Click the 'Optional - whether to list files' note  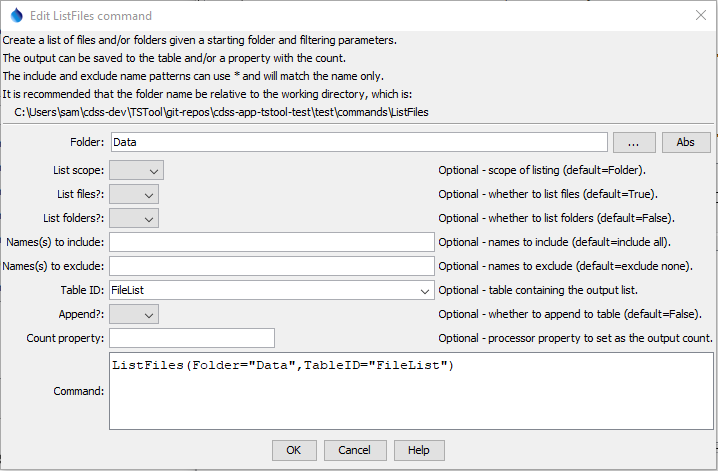pos(548,194)
